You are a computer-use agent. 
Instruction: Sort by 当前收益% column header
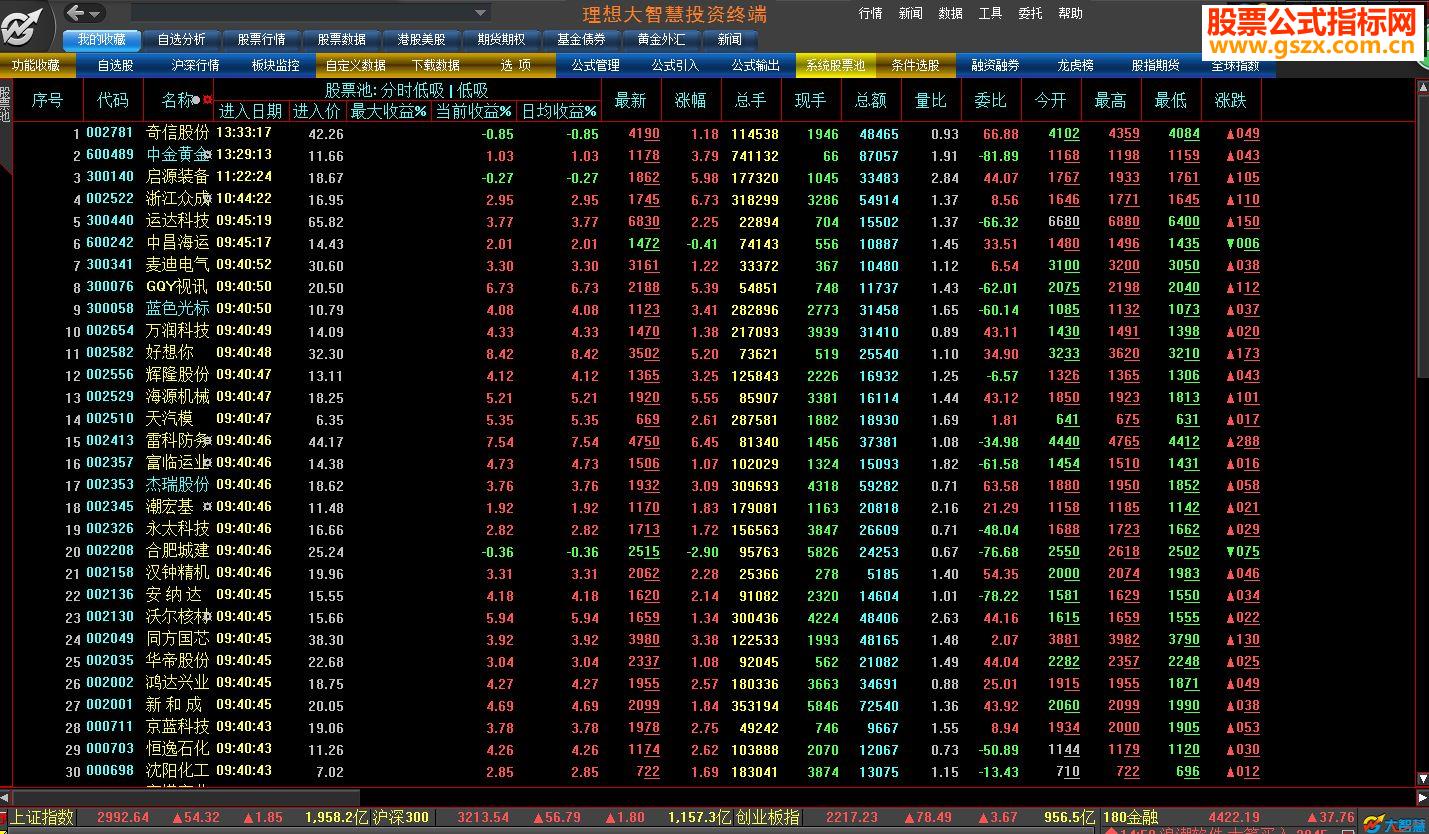point(474,111)
